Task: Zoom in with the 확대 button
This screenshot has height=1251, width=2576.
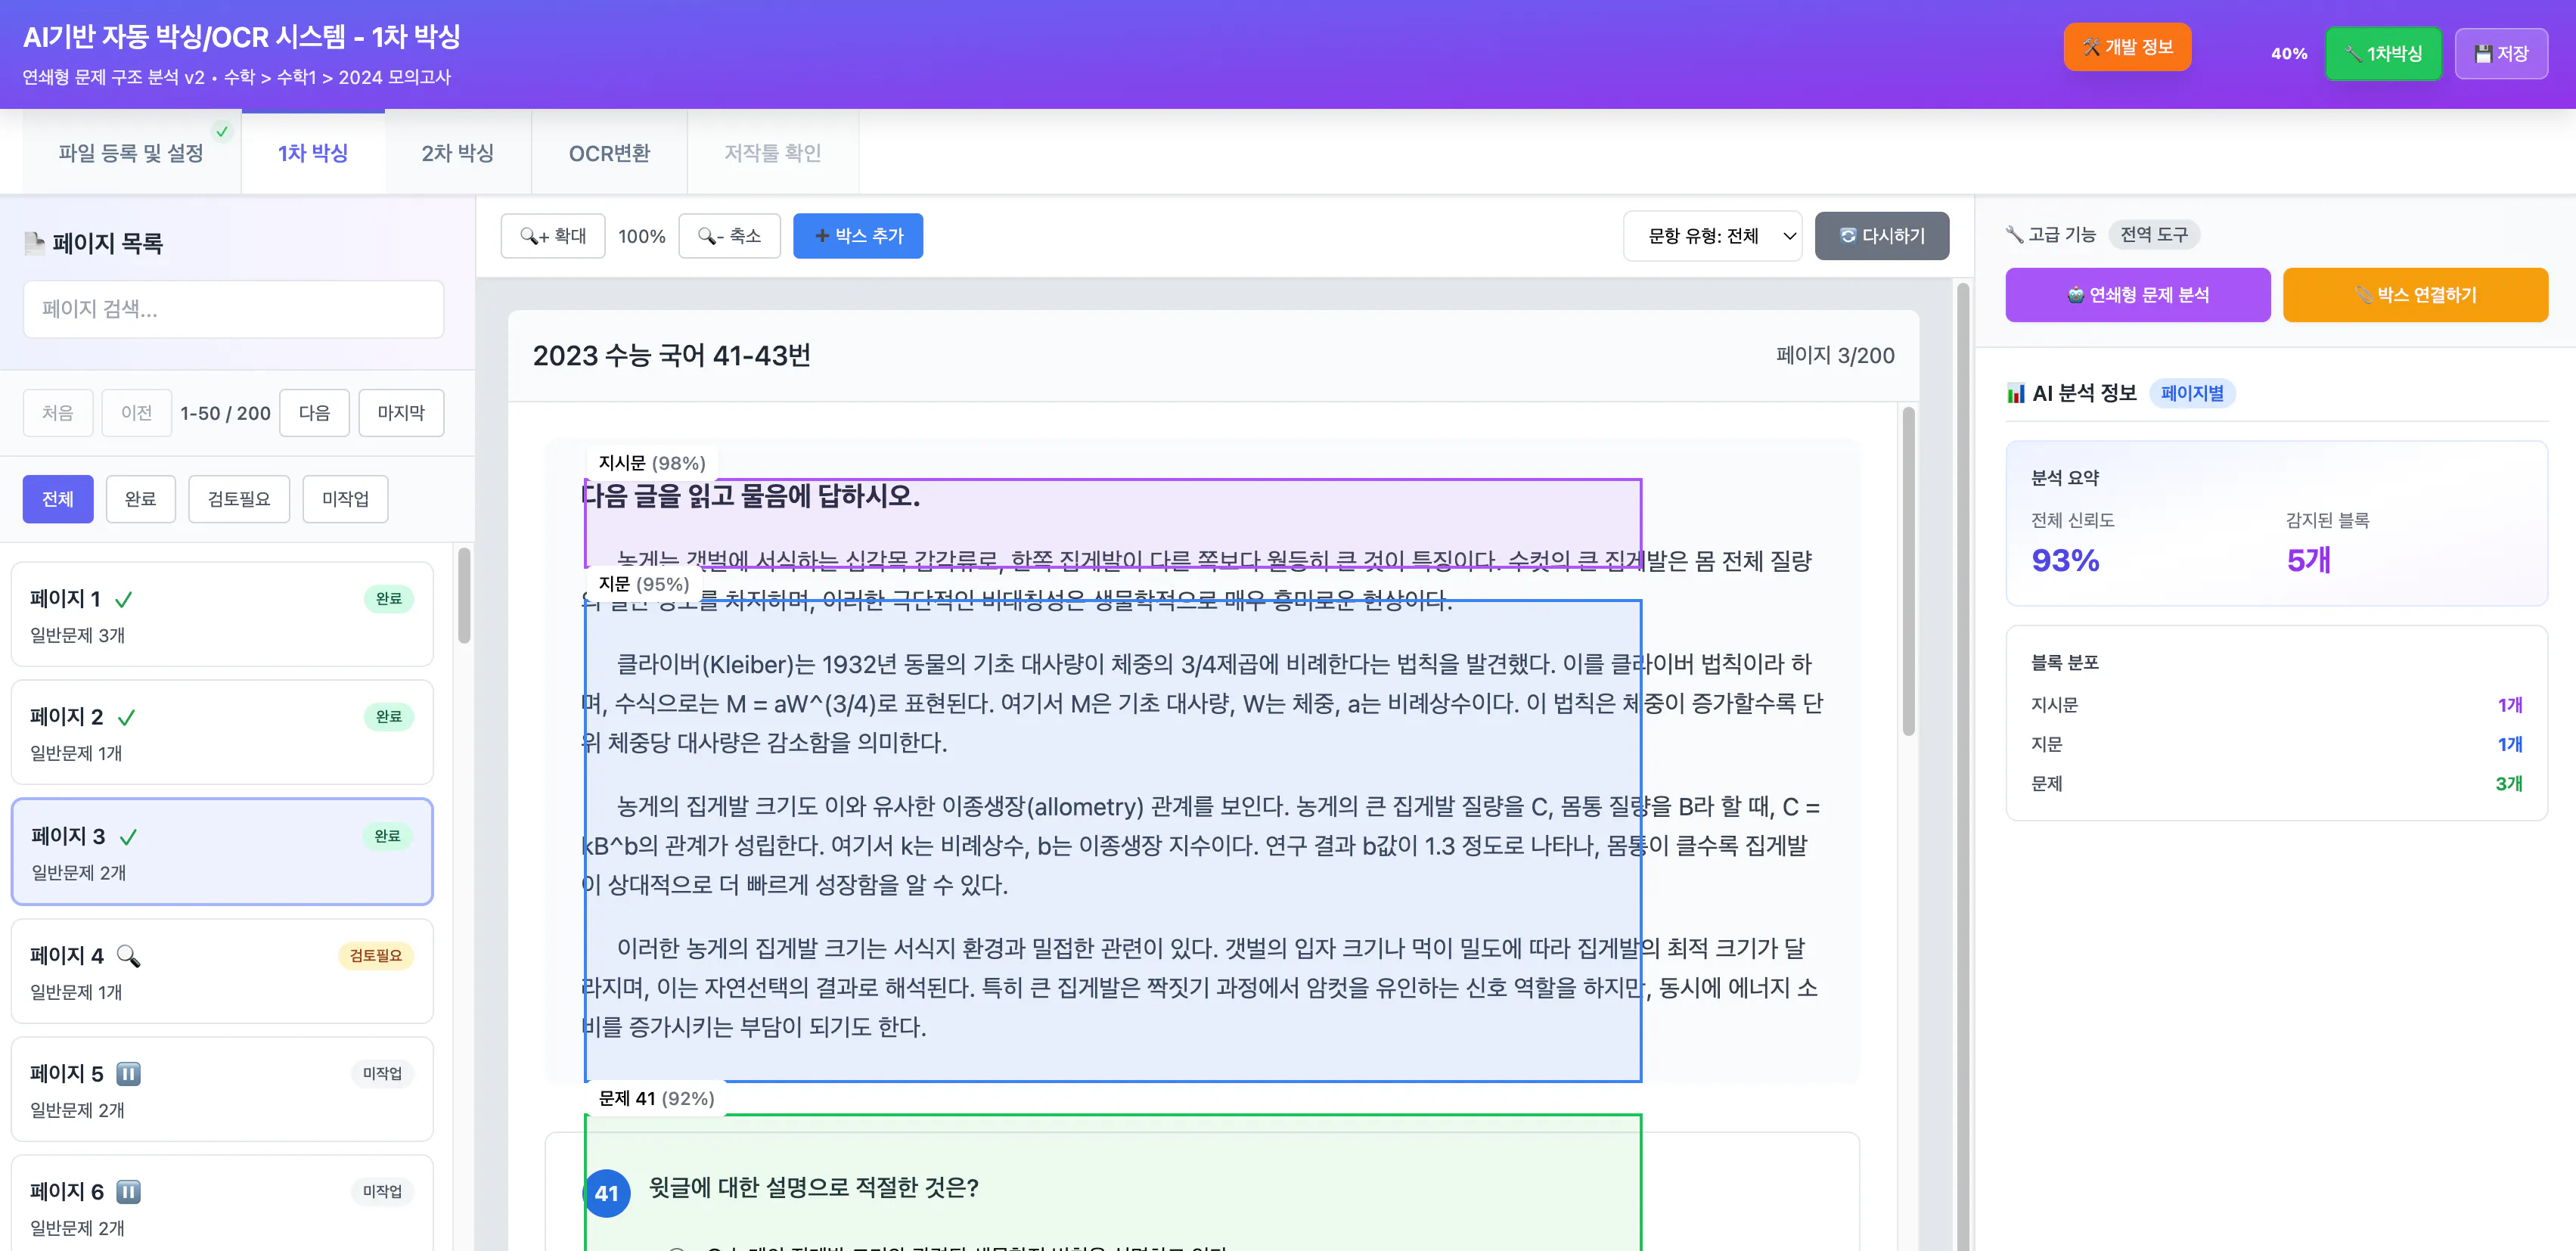Action: [553, 236]
